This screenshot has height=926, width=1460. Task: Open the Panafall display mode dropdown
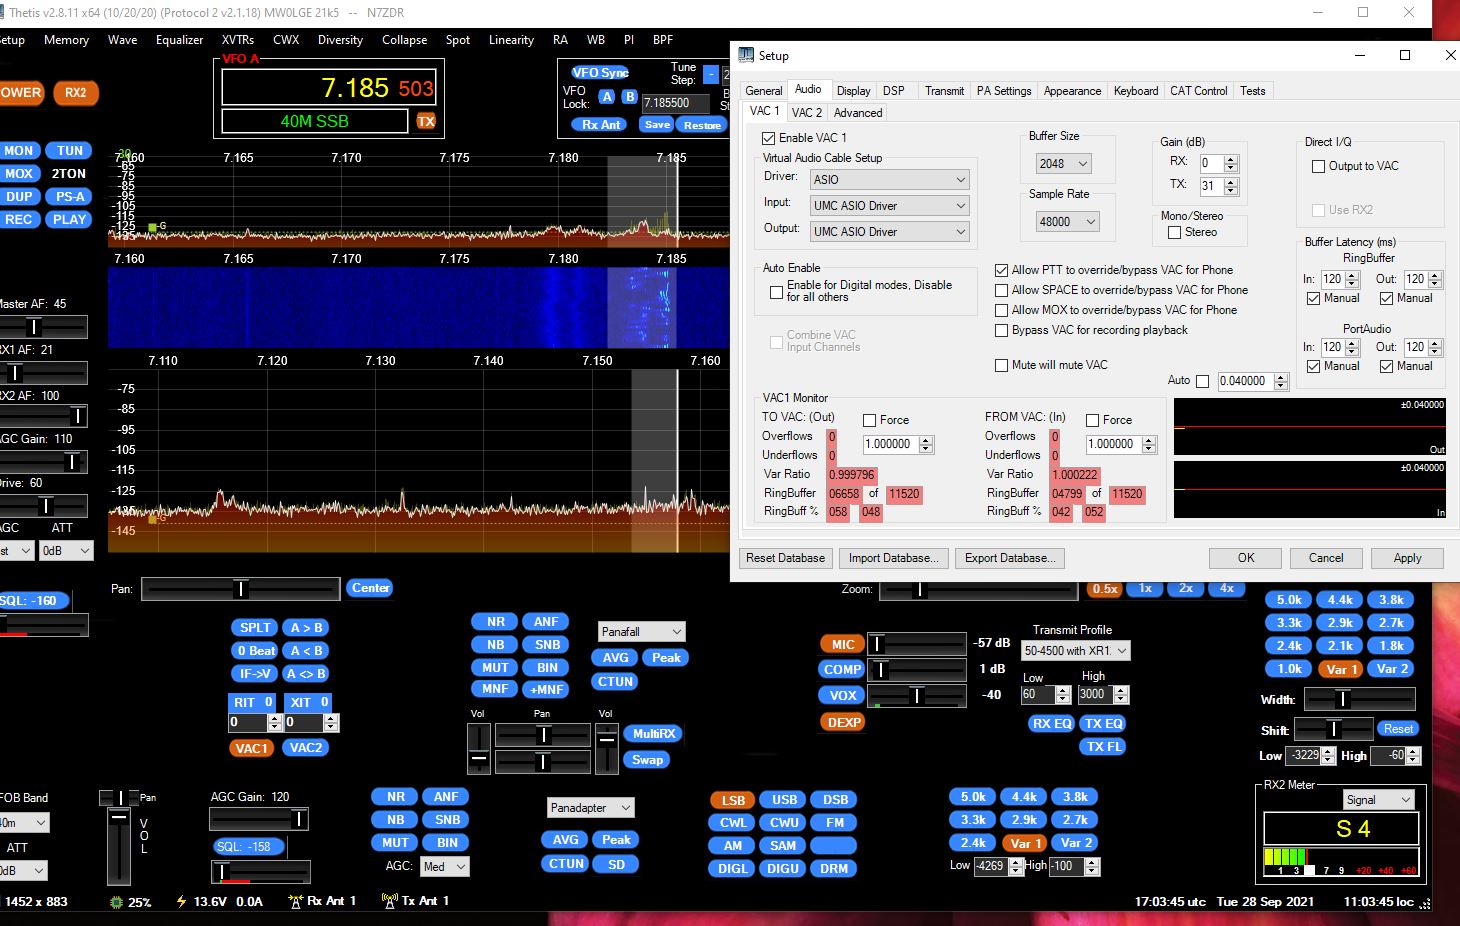(642, 632)
